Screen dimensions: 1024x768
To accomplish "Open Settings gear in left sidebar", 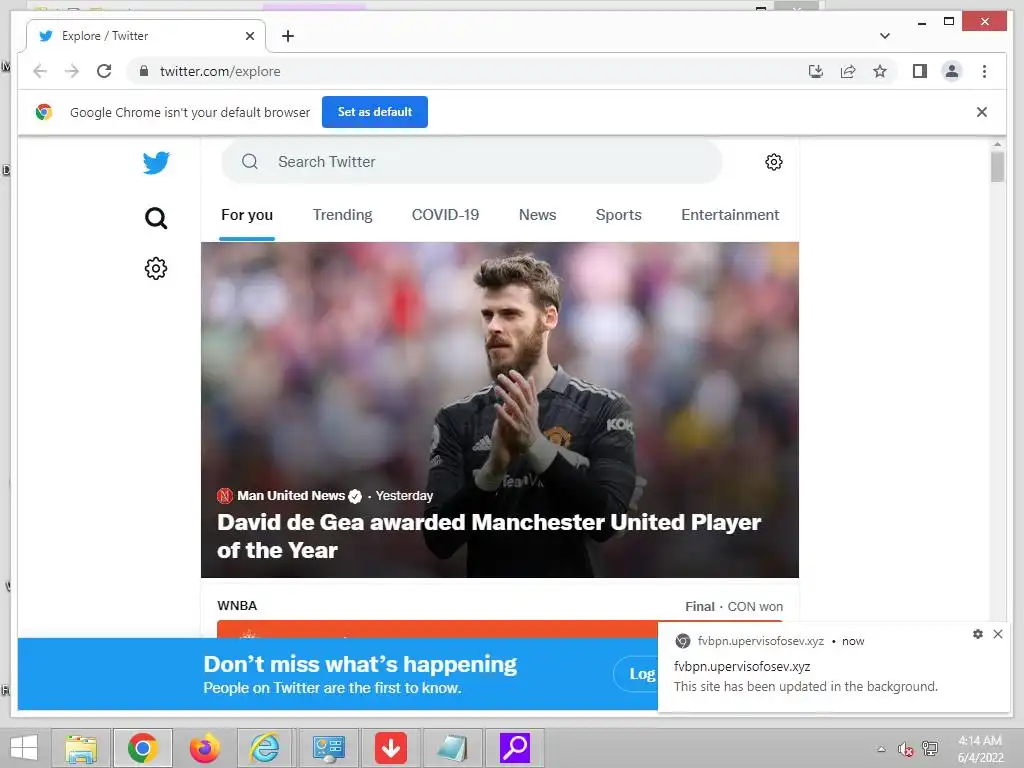I will [x=156, y=268].
